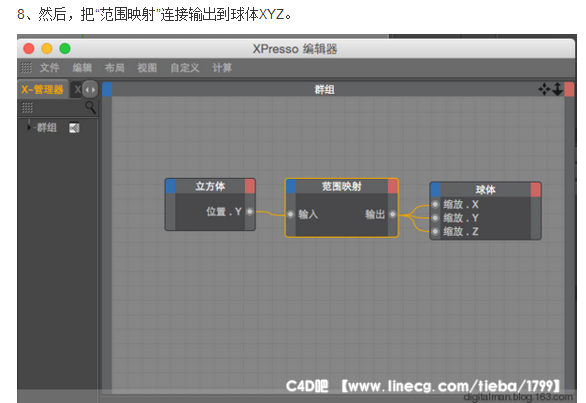
Task: Click the red output corner of 群组 header
Action: click(569, 89)
